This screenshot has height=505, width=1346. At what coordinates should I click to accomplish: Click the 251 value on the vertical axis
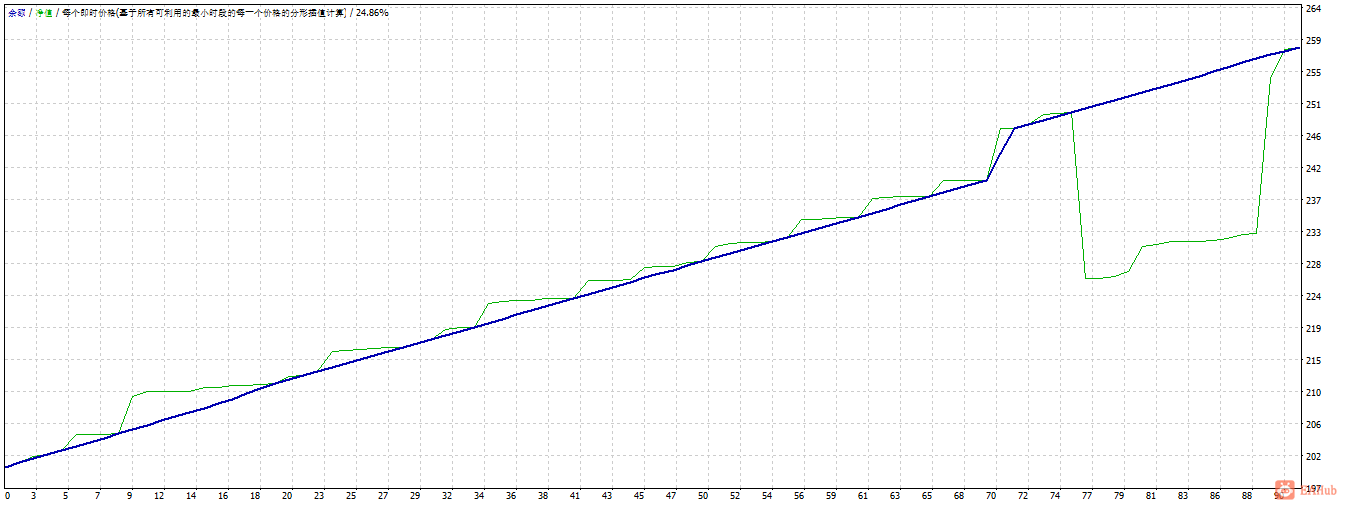[x=1314, y=105]
